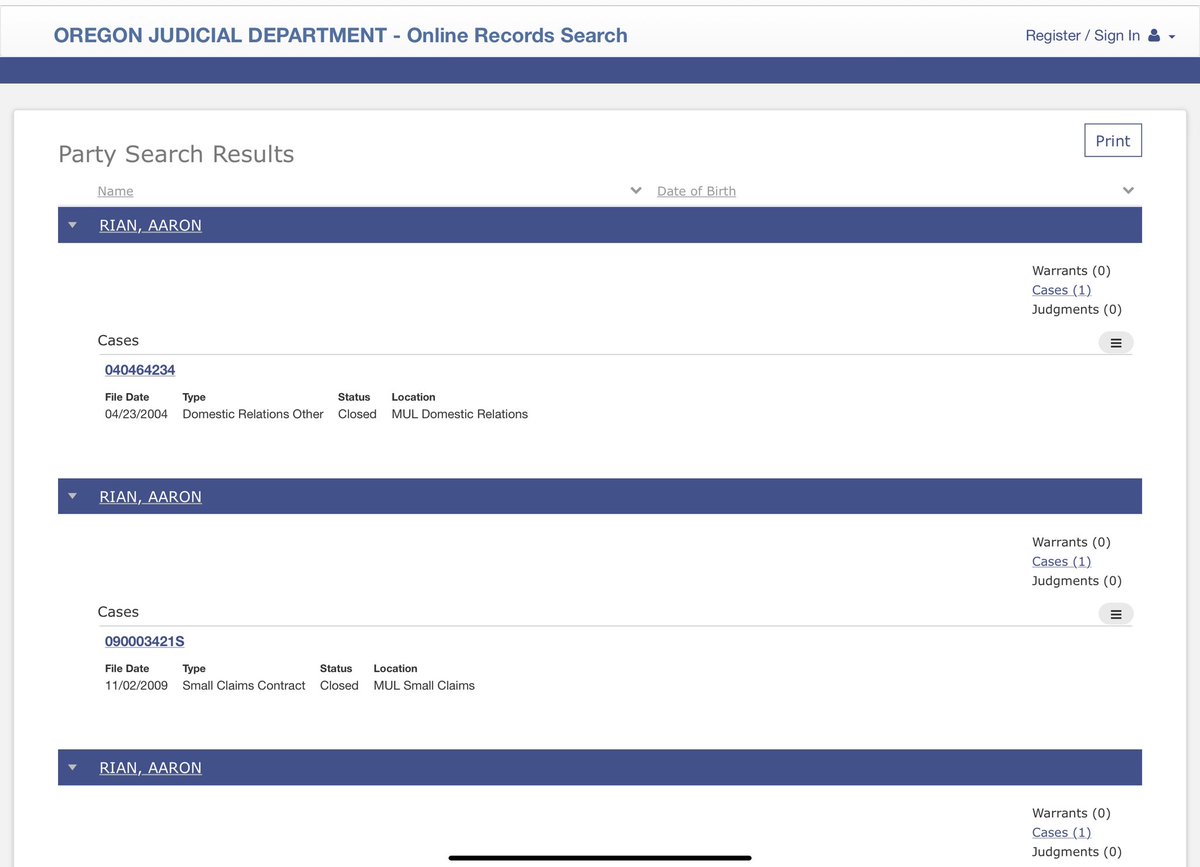Open the third RIAN, AARON name link

(x=150, y=767)
